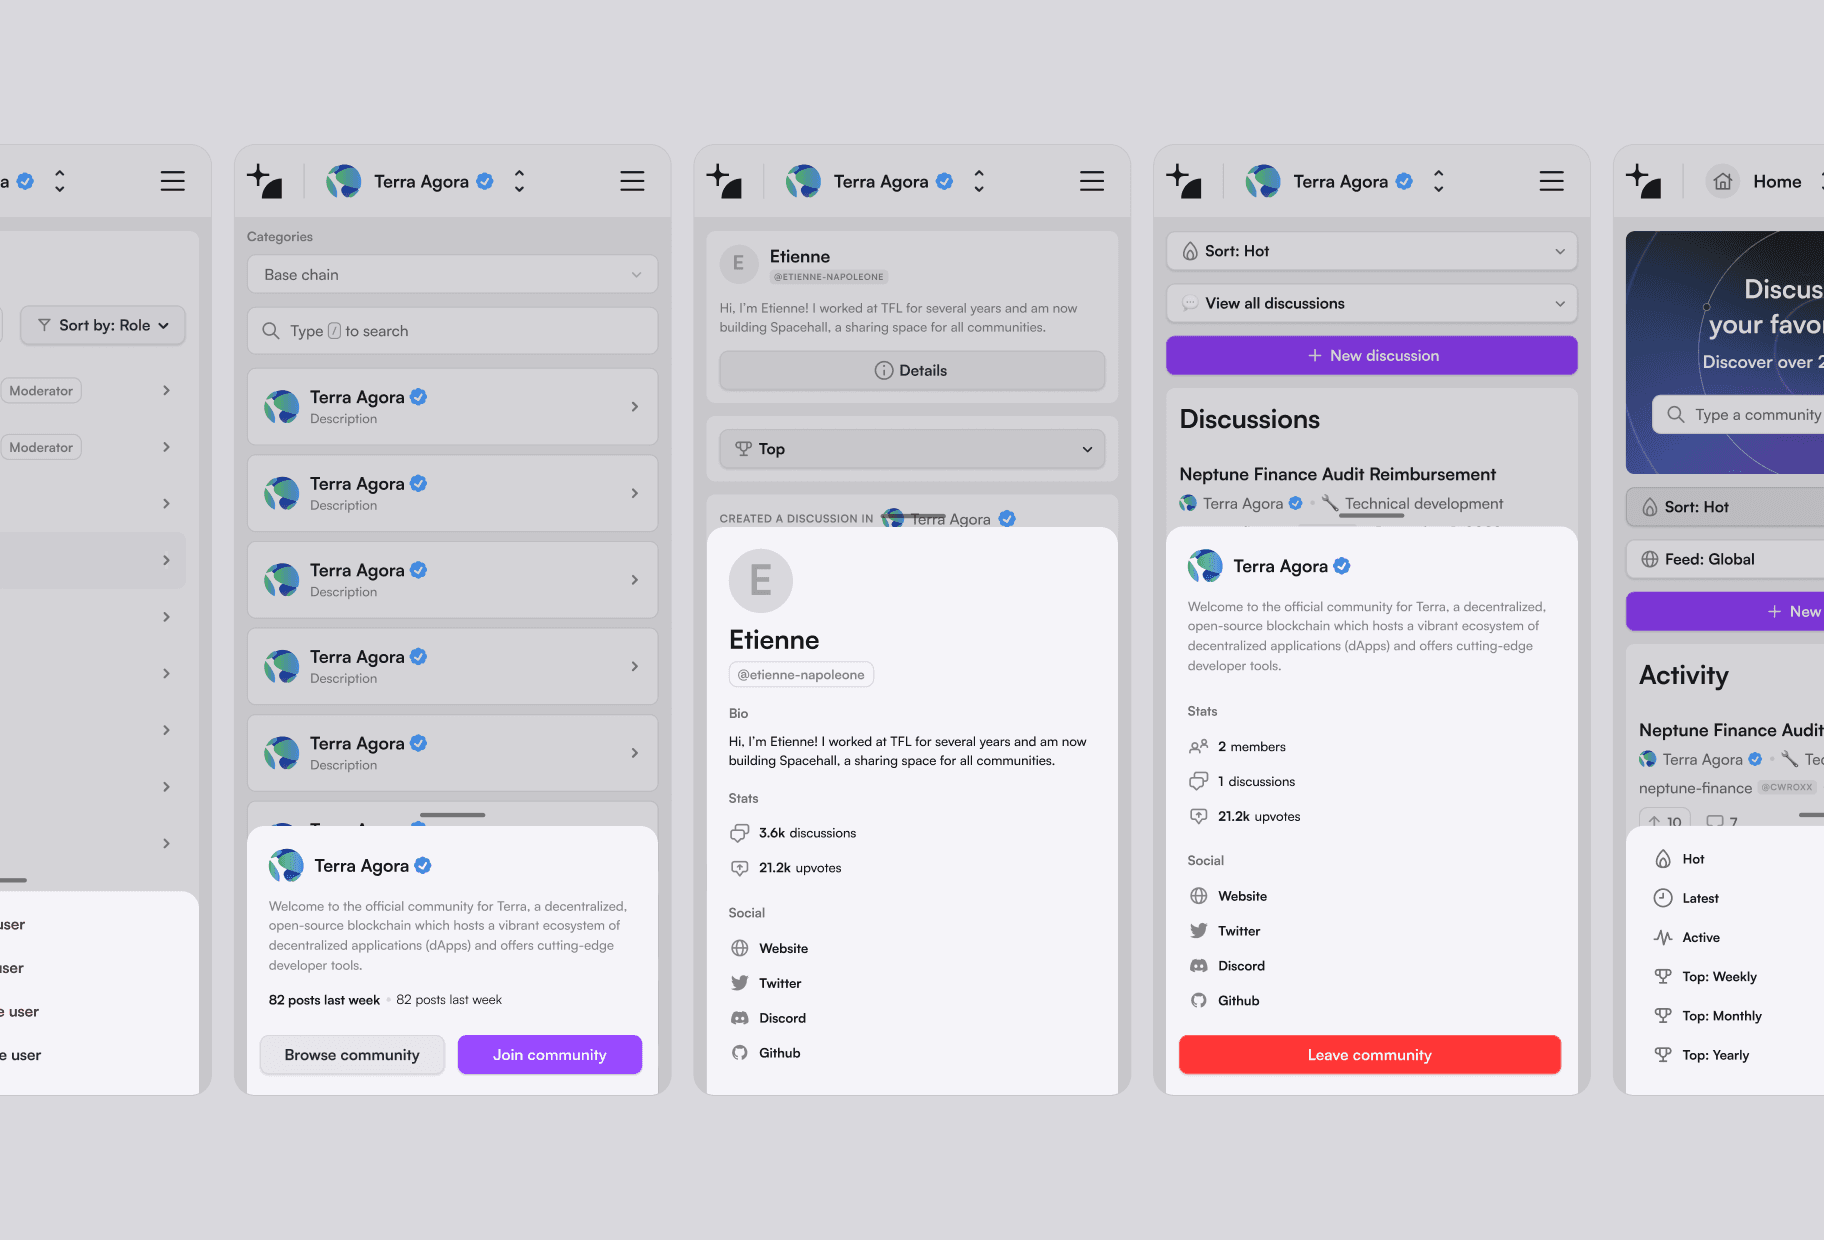Open the Feed: Global dropdown

point(1726,559)
